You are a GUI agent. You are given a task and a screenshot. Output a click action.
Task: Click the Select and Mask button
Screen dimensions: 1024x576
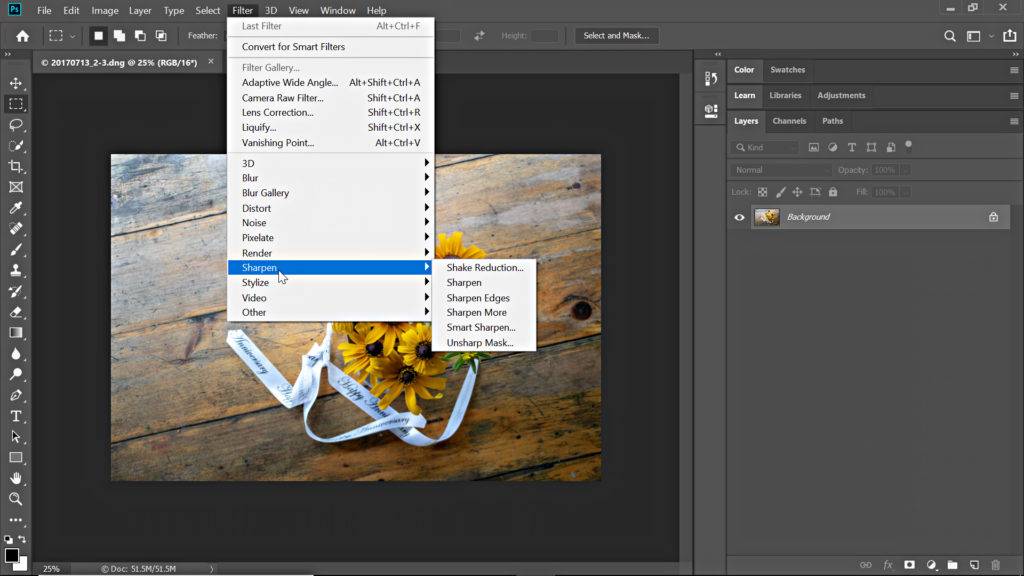pyautogui.click(x=615, y=36)
